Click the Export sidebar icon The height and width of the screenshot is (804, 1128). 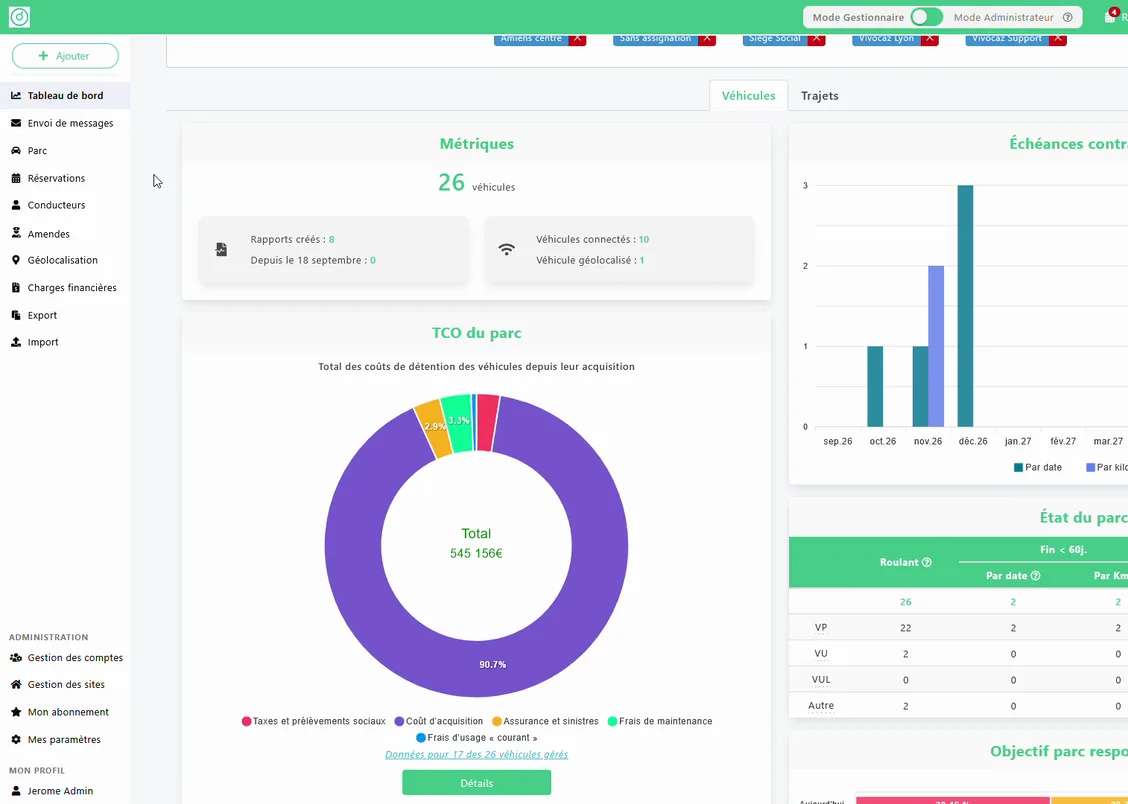(16, 315)
